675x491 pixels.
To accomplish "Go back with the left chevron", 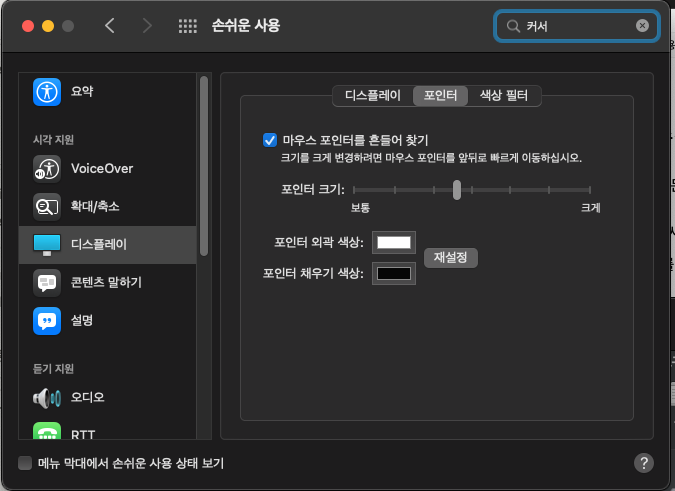I will point(110,26).
